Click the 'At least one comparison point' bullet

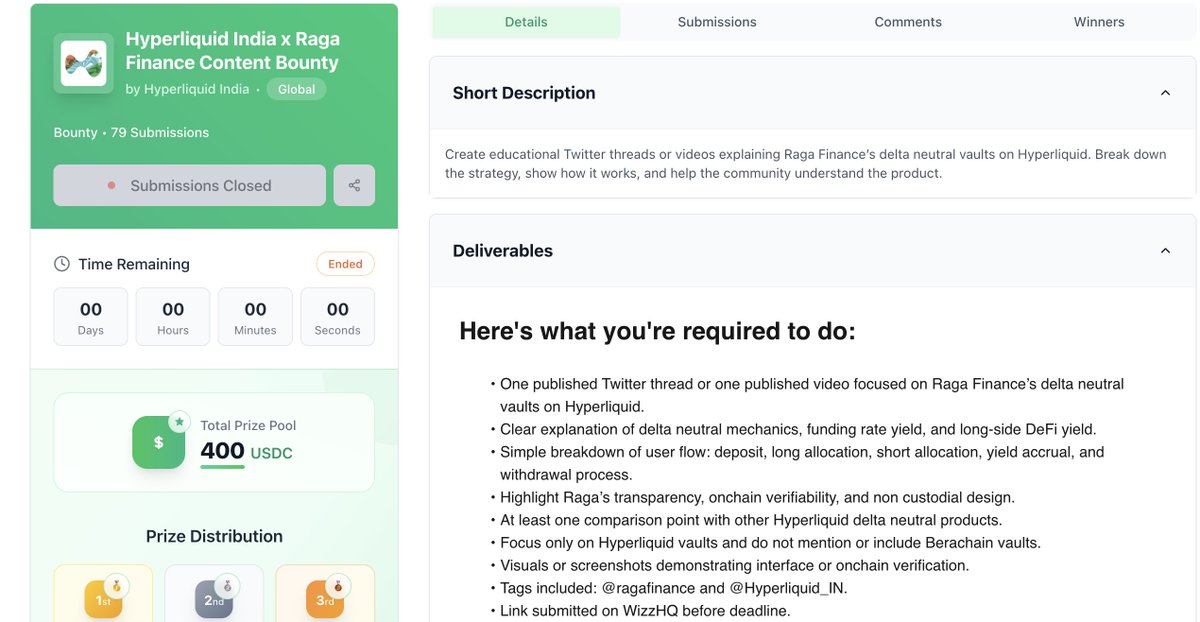751,520
